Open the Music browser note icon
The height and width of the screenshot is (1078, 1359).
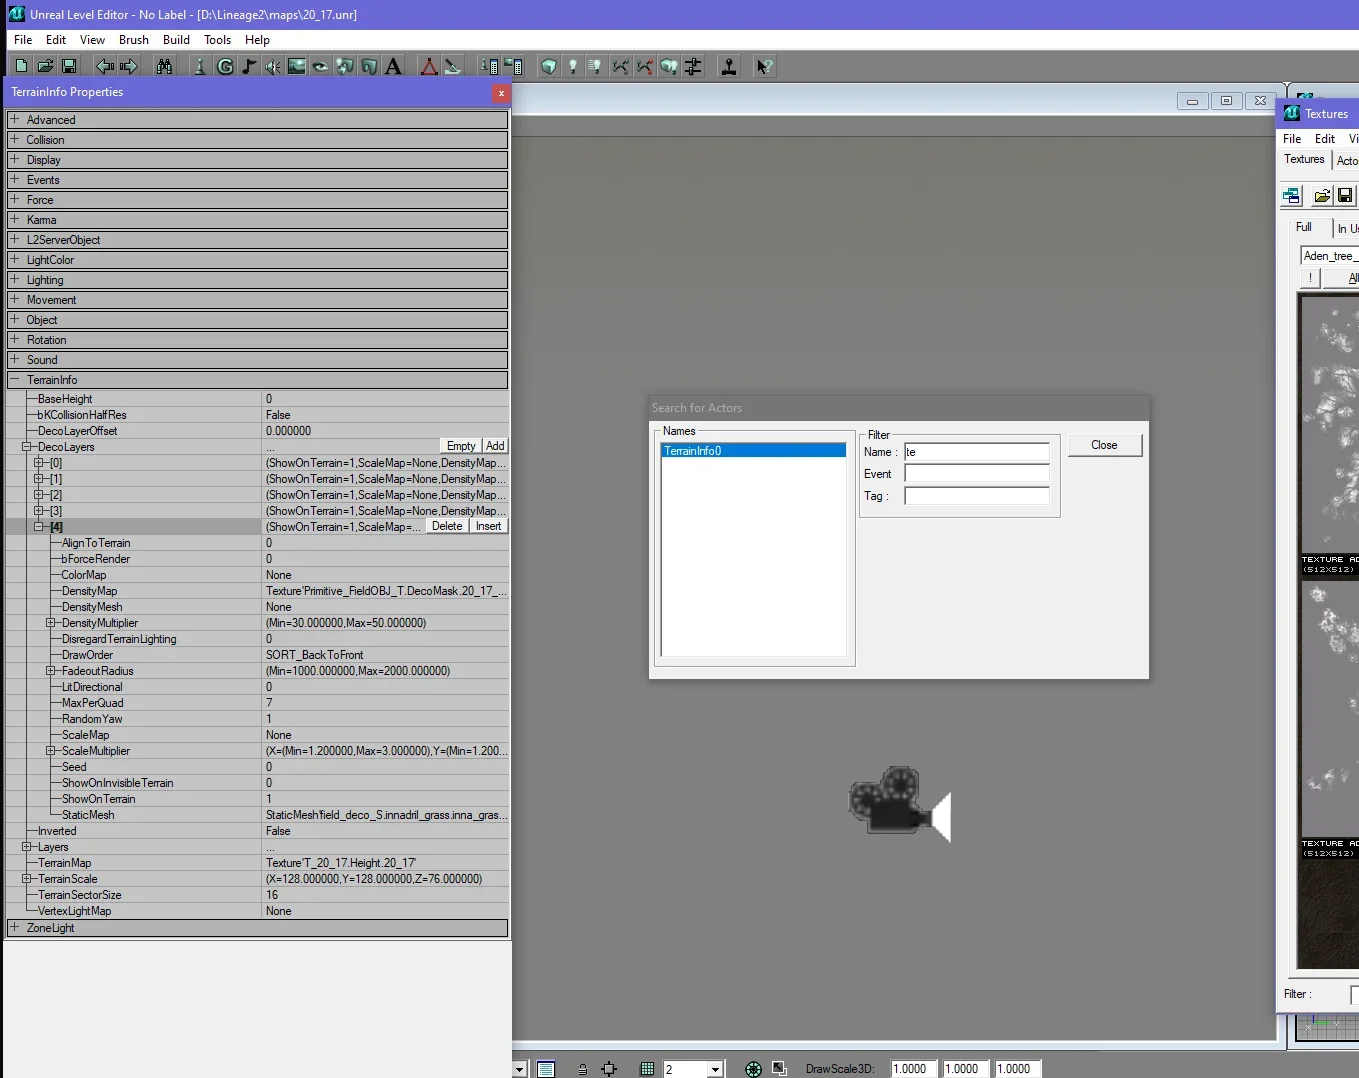click(x=249, y=66)
